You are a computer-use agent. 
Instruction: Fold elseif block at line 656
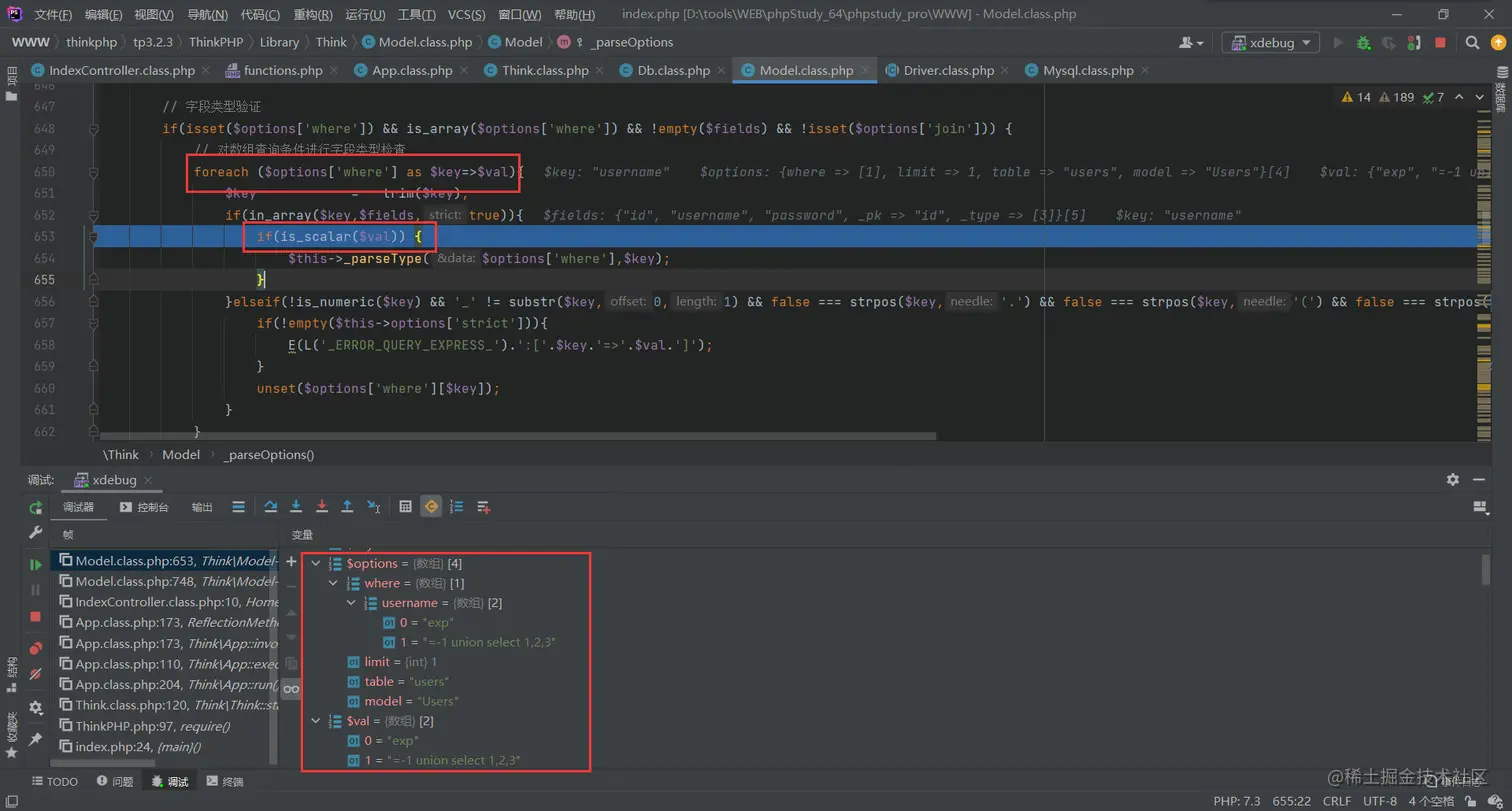[x=93, y=302]
